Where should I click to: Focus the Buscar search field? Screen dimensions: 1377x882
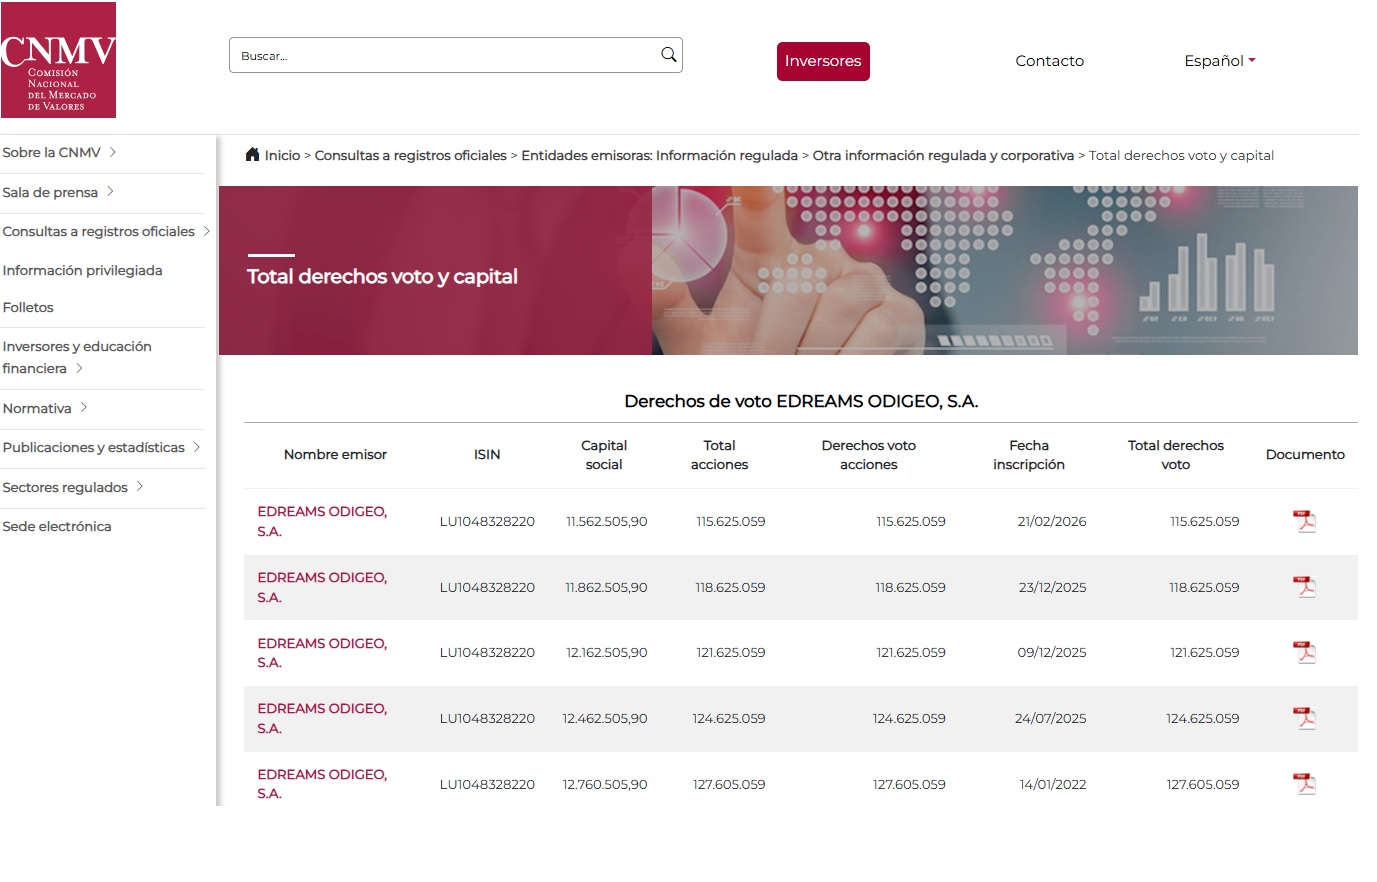click(445, 55)
